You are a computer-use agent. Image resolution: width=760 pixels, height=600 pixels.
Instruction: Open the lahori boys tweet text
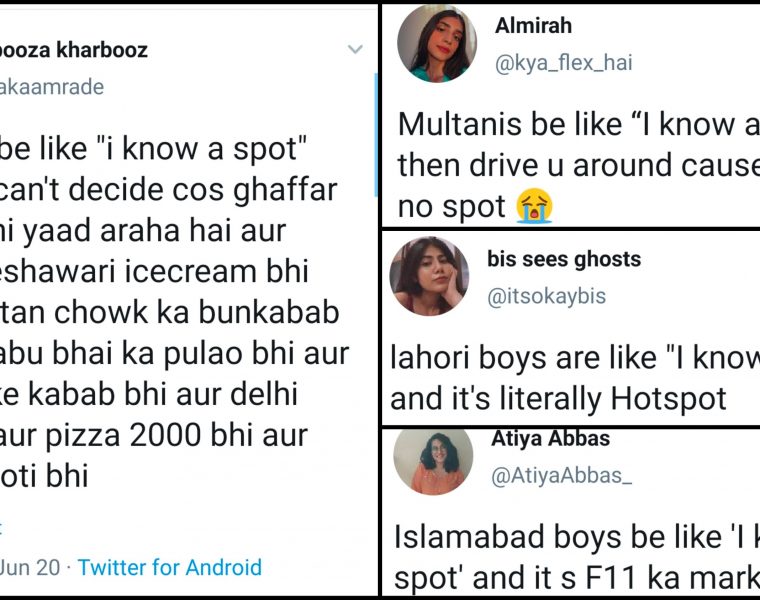574,378
